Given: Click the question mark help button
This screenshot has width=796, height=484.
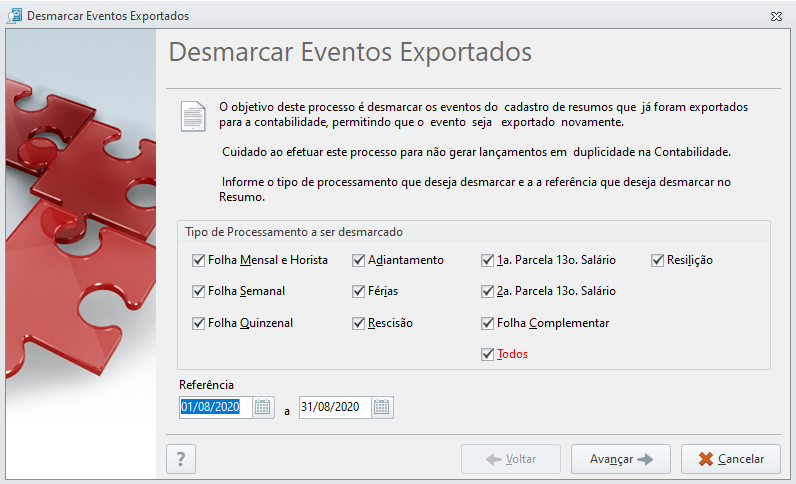Looking at the screenshot, I should click(181, 459).
